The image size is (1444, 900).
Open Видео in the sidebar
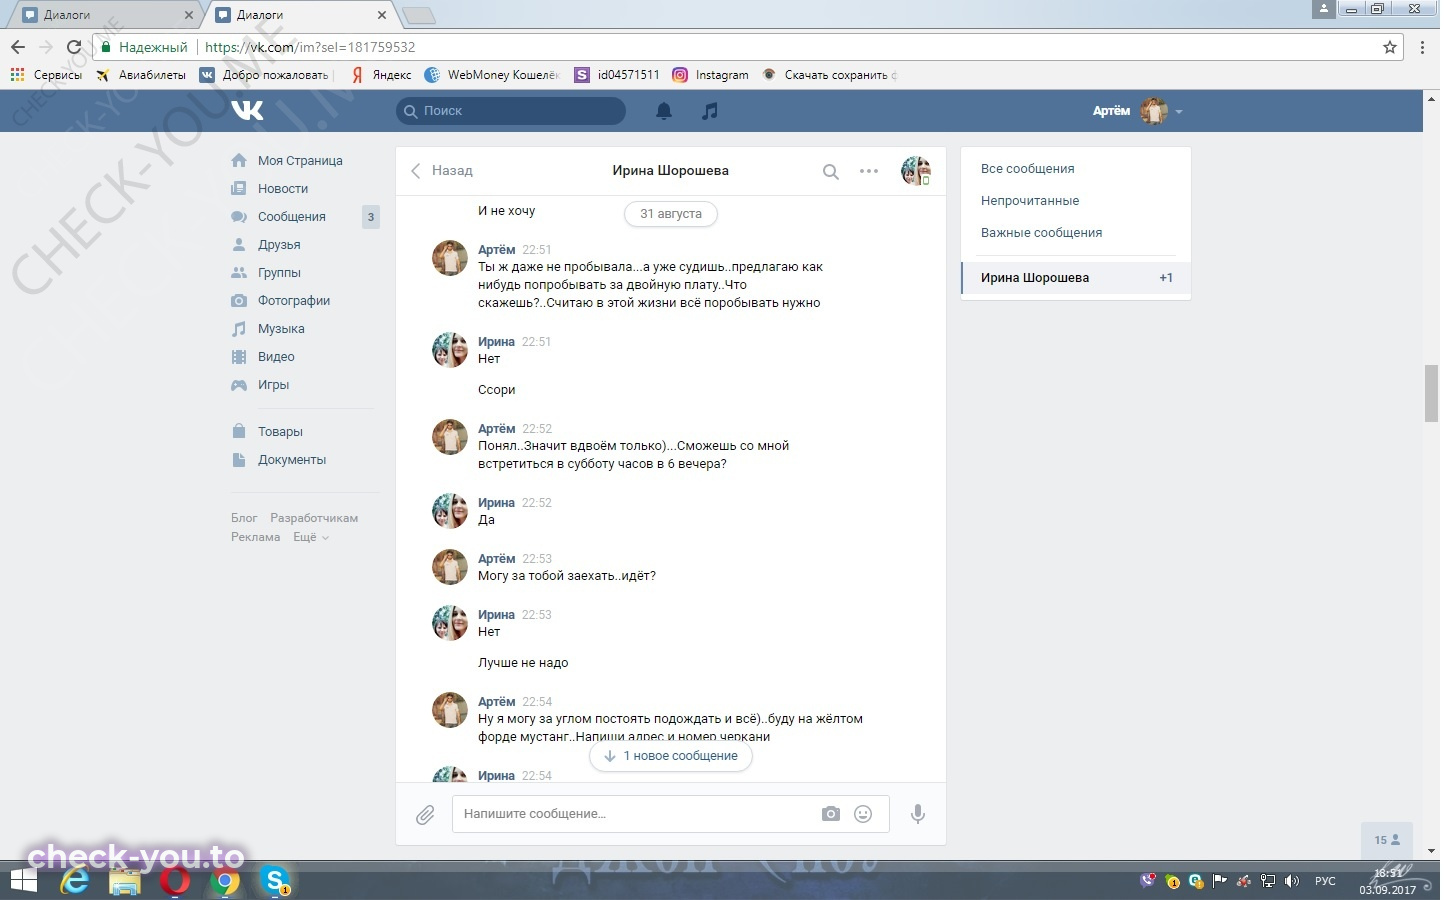(264, 357)
